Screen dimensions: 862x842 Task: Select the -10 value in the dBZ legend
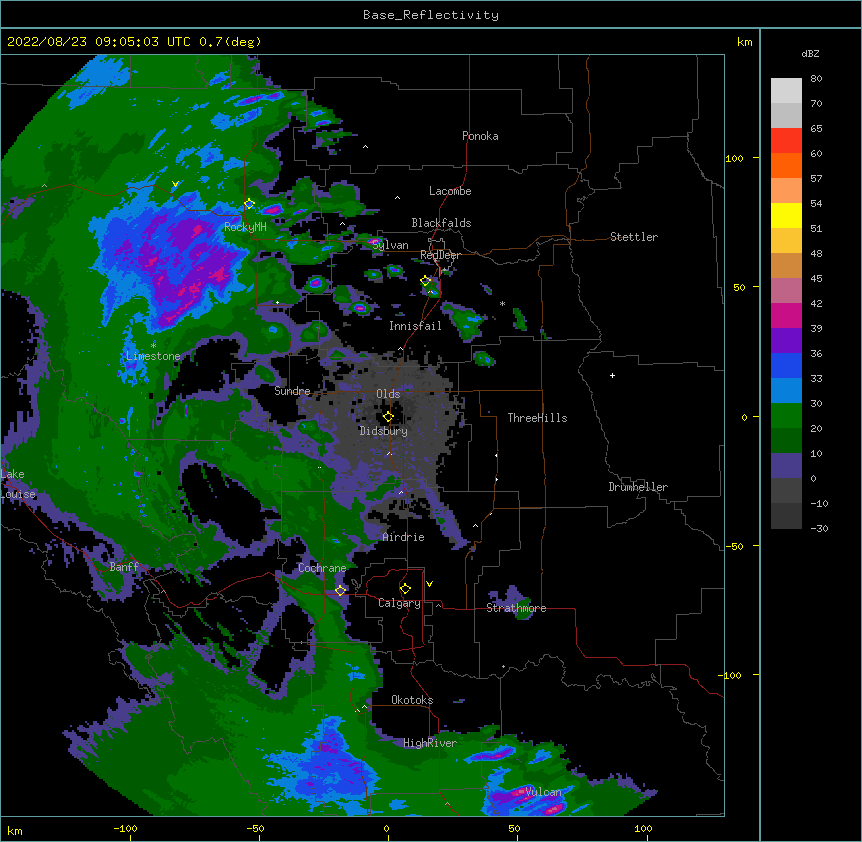819,503
